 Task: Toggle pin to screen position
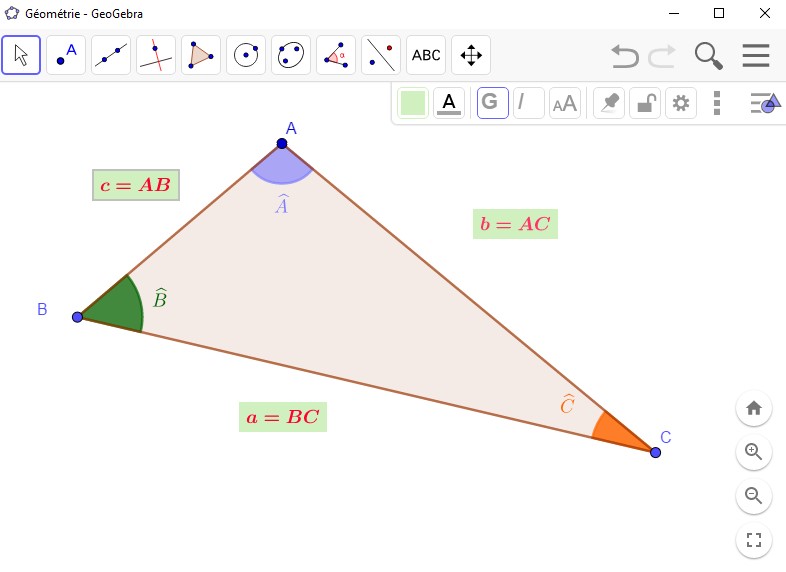pyautogui.click(x=609, y=103)
